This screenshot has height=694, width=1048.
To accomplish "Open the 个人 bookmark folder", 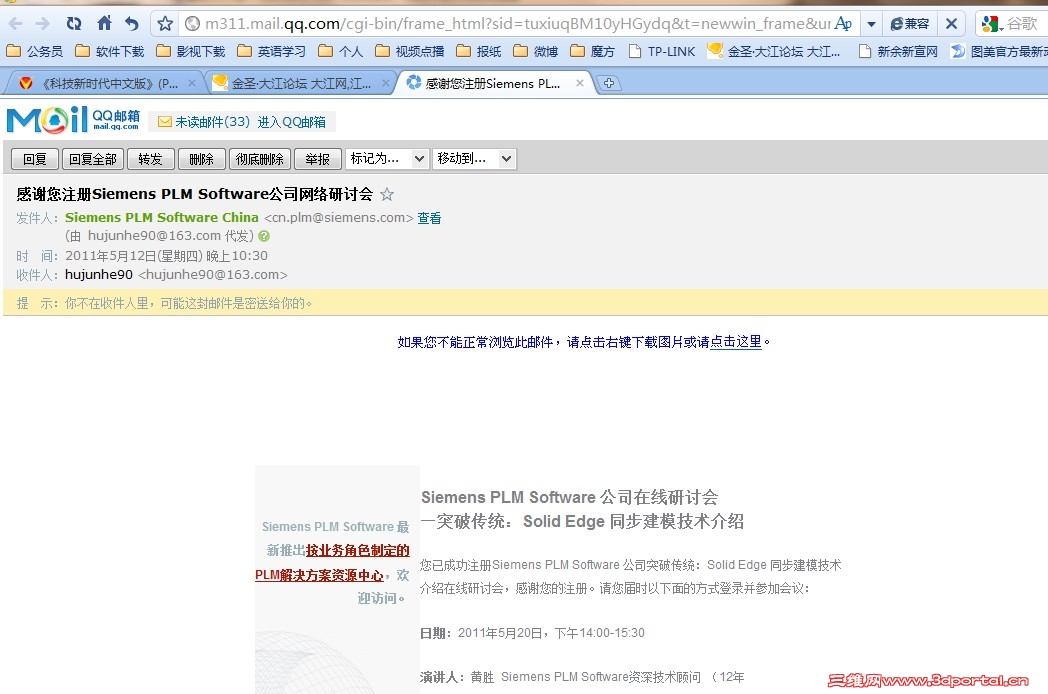I will [x=341, y=51].
